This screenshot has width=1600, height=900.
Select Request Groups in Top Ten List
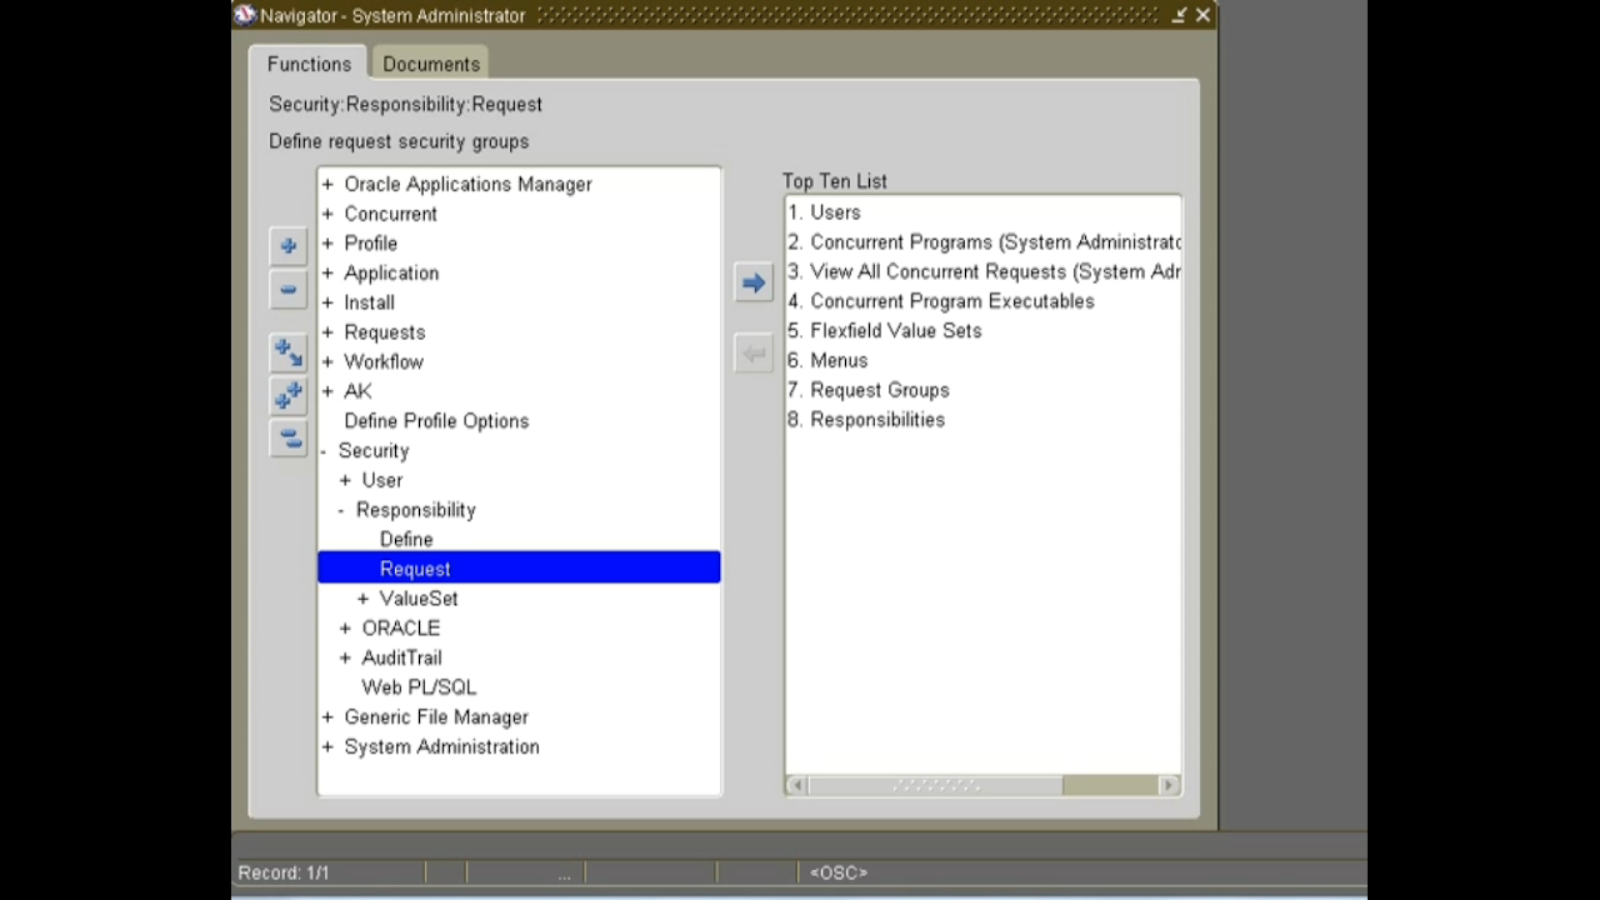[x=869, y=390]
